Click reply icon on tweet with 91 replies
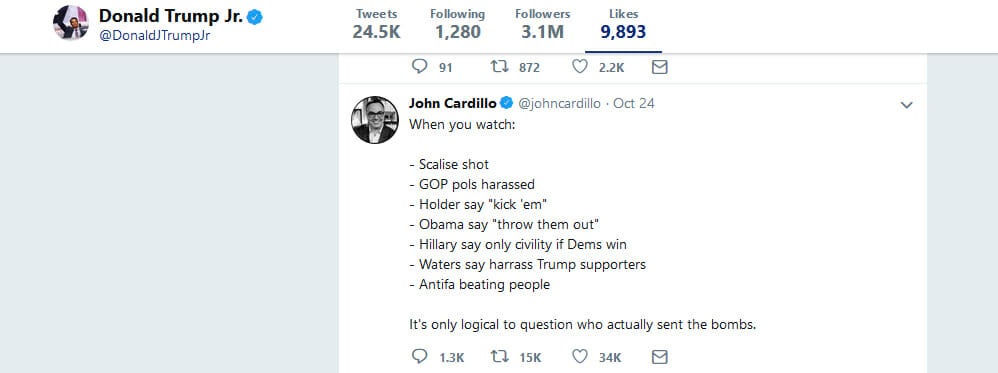 (x=419, y=66)
